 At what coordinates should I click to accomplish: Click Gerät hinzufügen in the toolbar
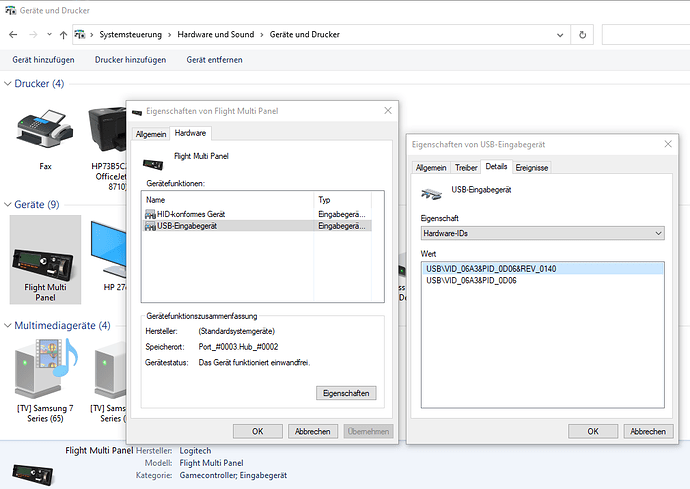click(x=43, y=60)
